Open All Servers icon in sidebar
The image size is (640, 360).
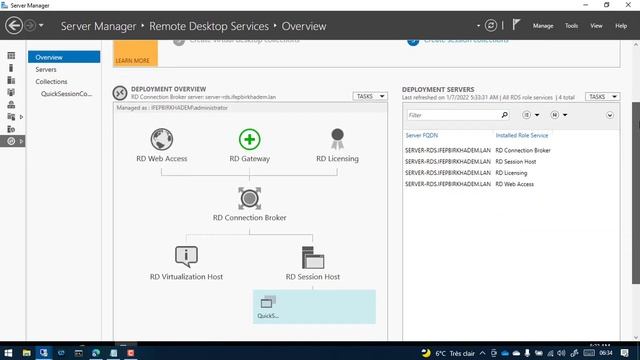pos(11,80)
